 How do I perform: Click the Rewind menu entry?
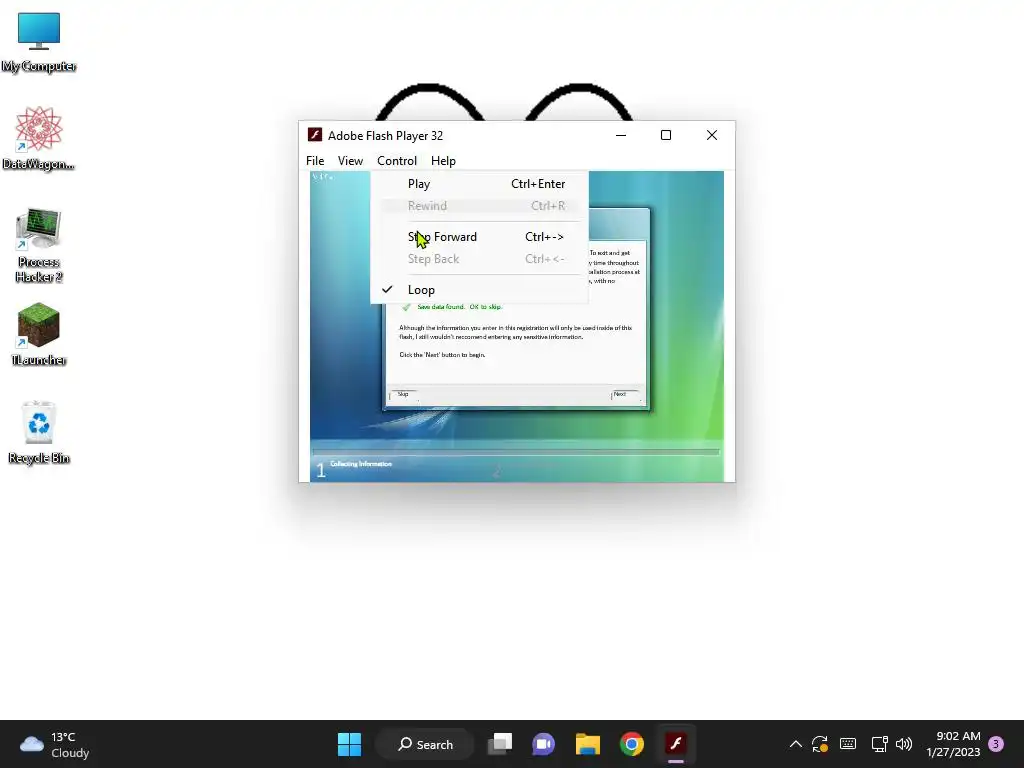click(x=479, y=206)
